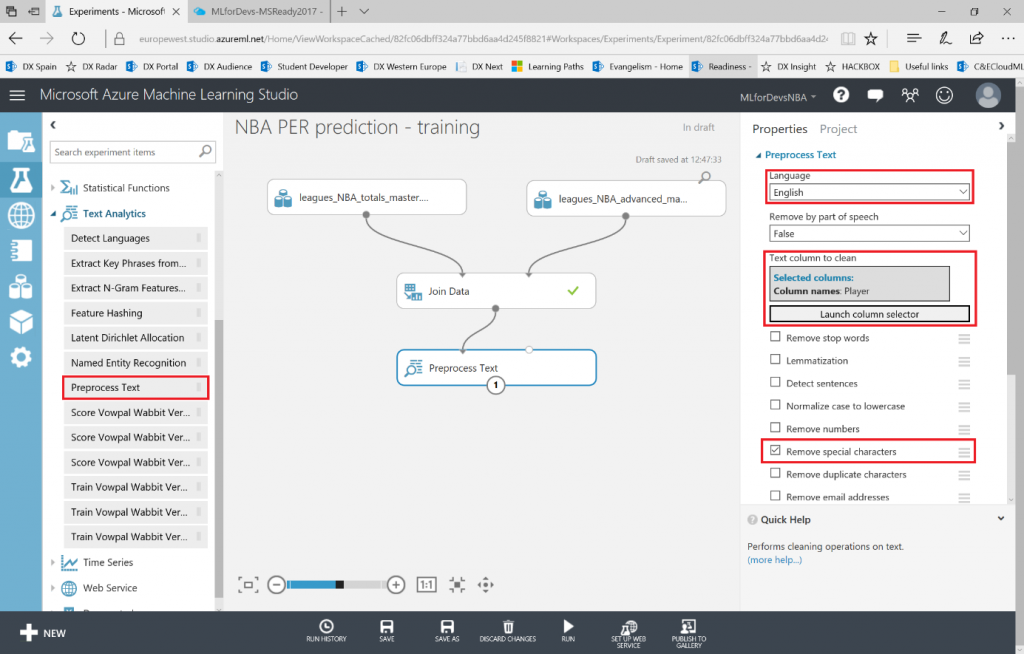This screenshot has width=1024, height=654.
Task: Click the help question mark icon
Action: (841, 95)
